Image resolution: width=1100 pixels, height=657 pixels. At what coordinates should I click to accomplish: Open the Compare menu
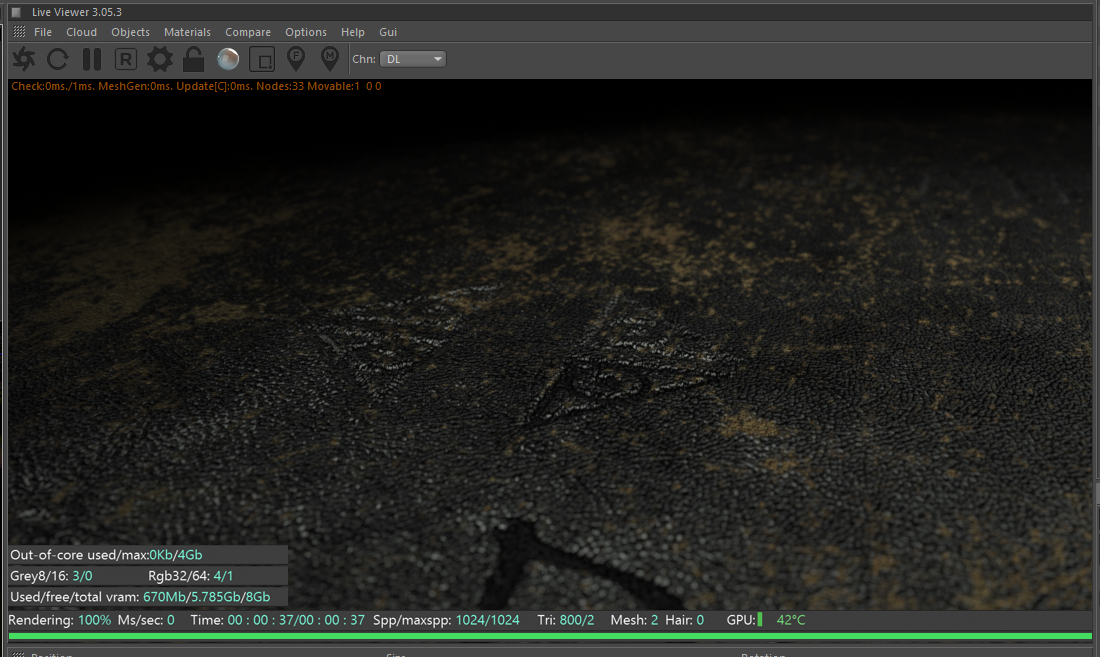tap(248, 32)
